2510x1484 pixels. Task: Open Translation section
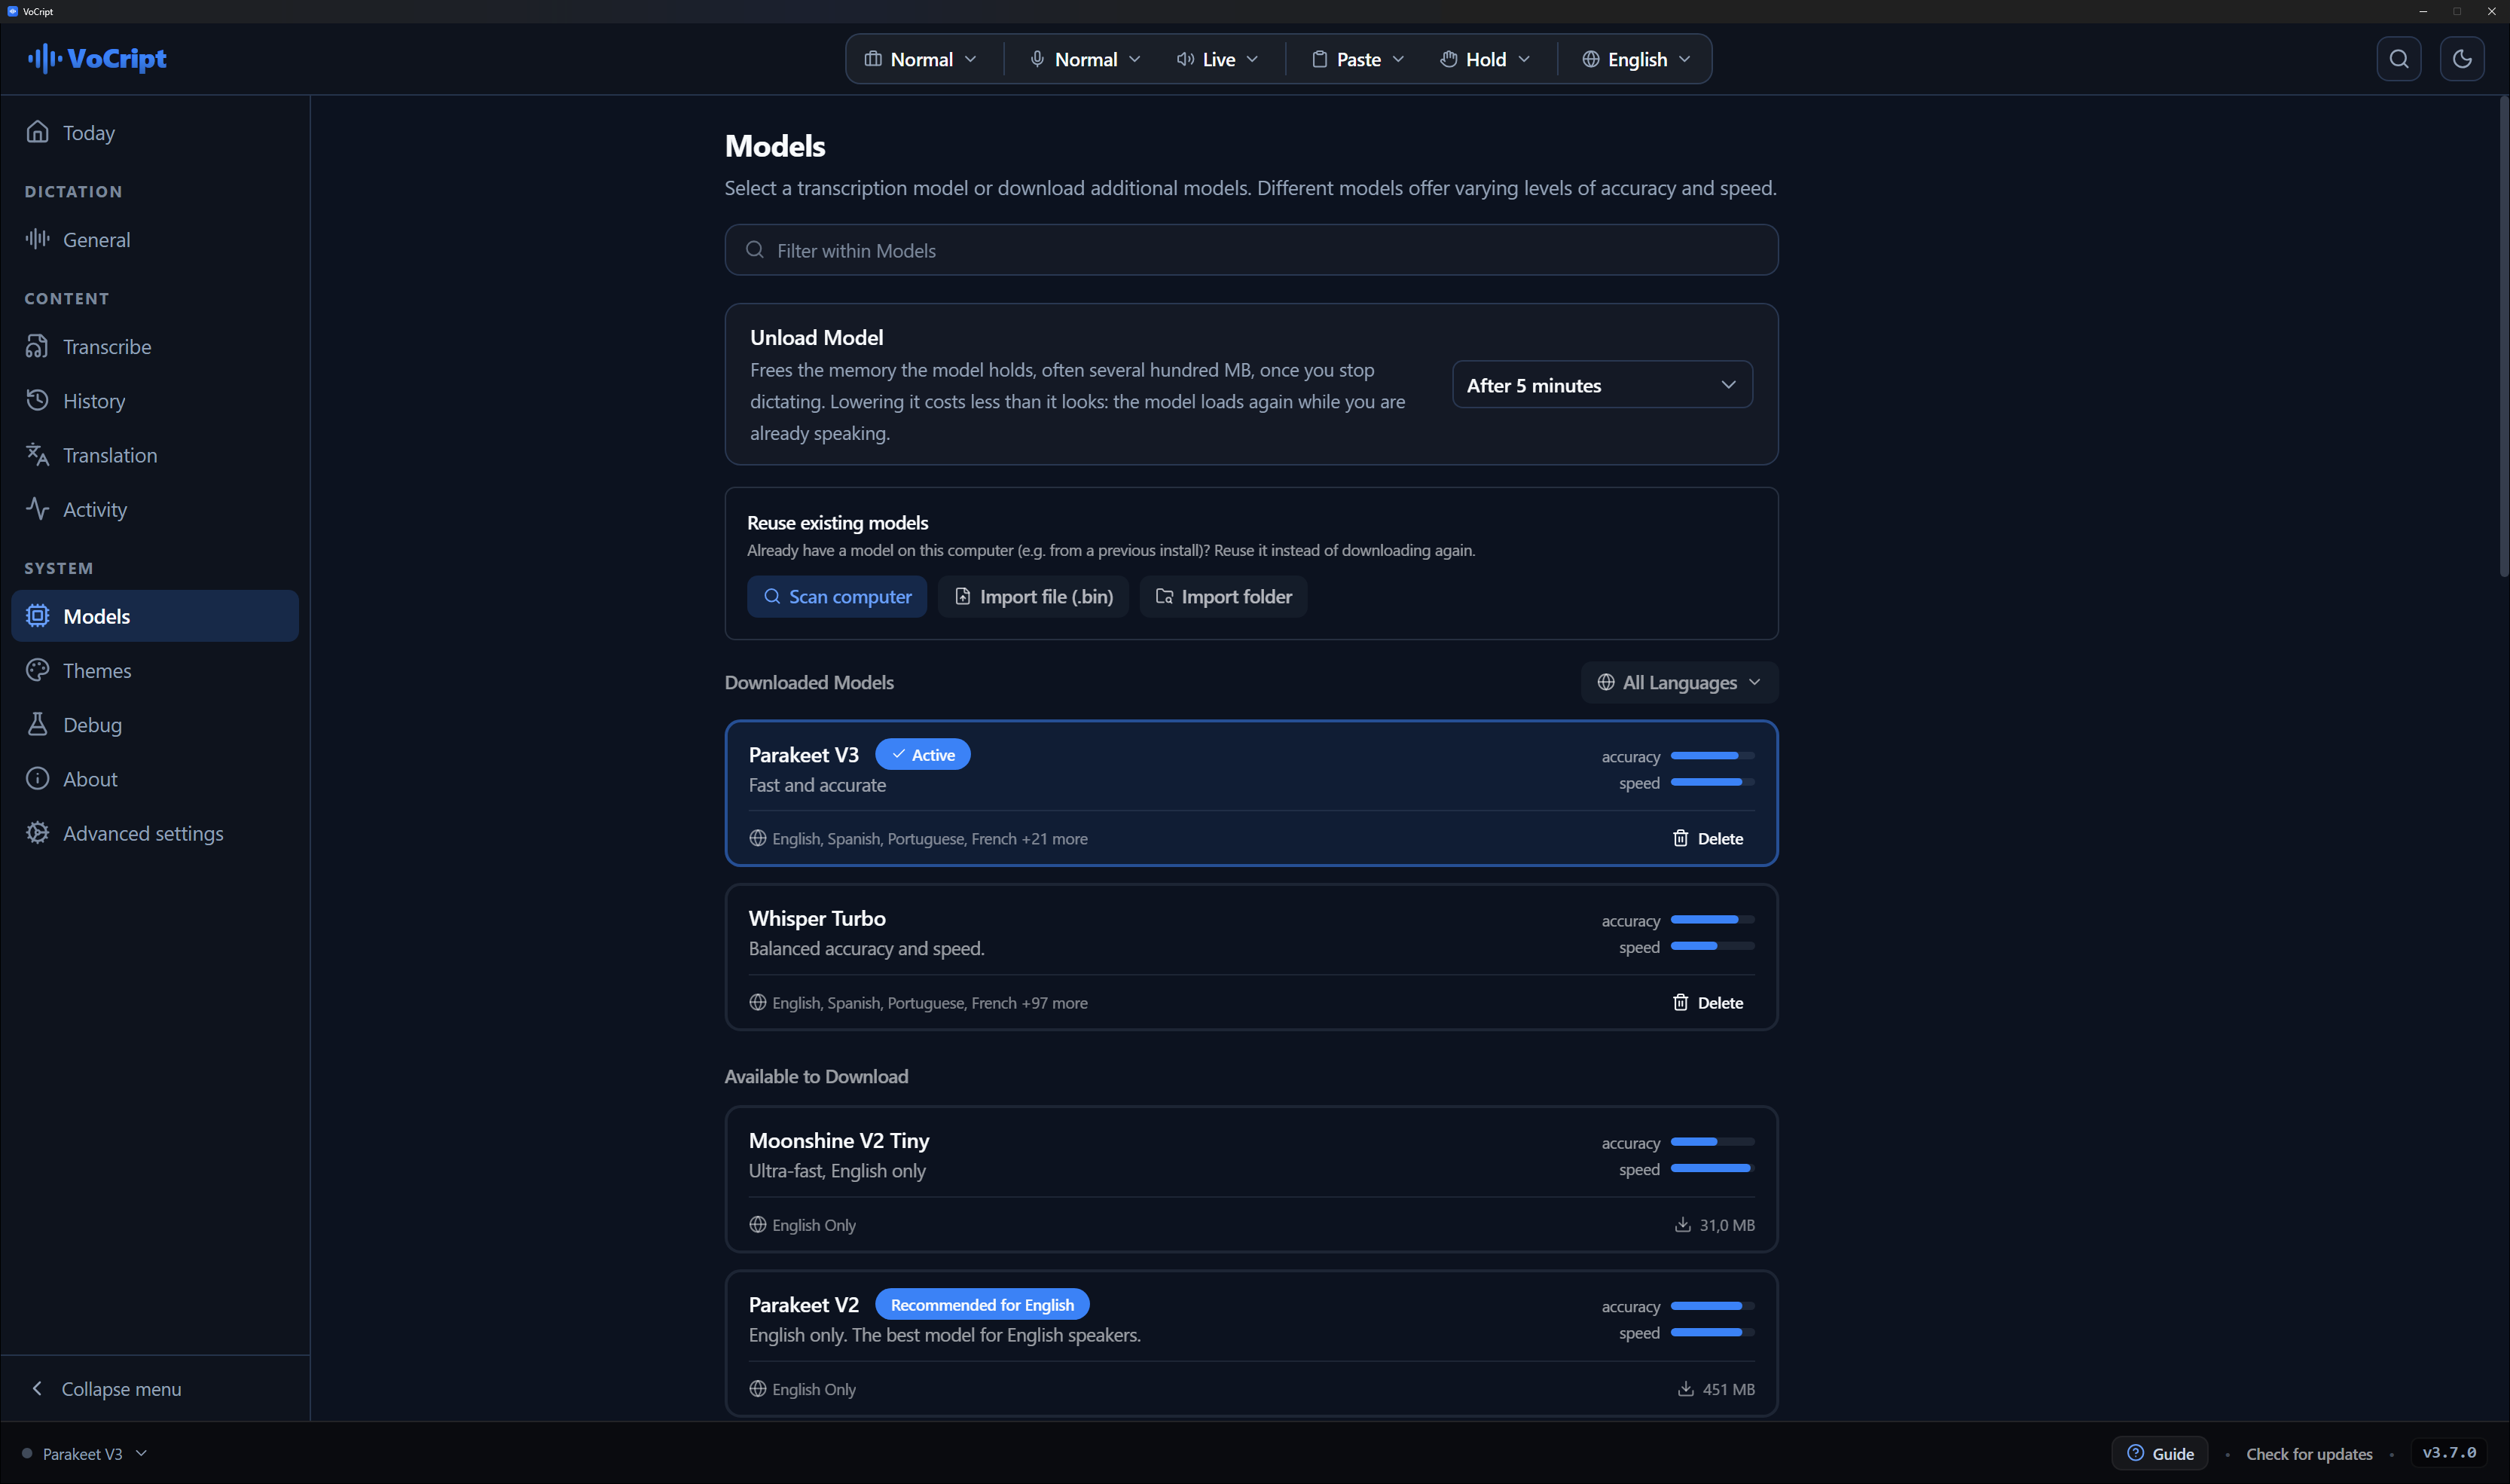pyautogui.click(x=155, y=454)
